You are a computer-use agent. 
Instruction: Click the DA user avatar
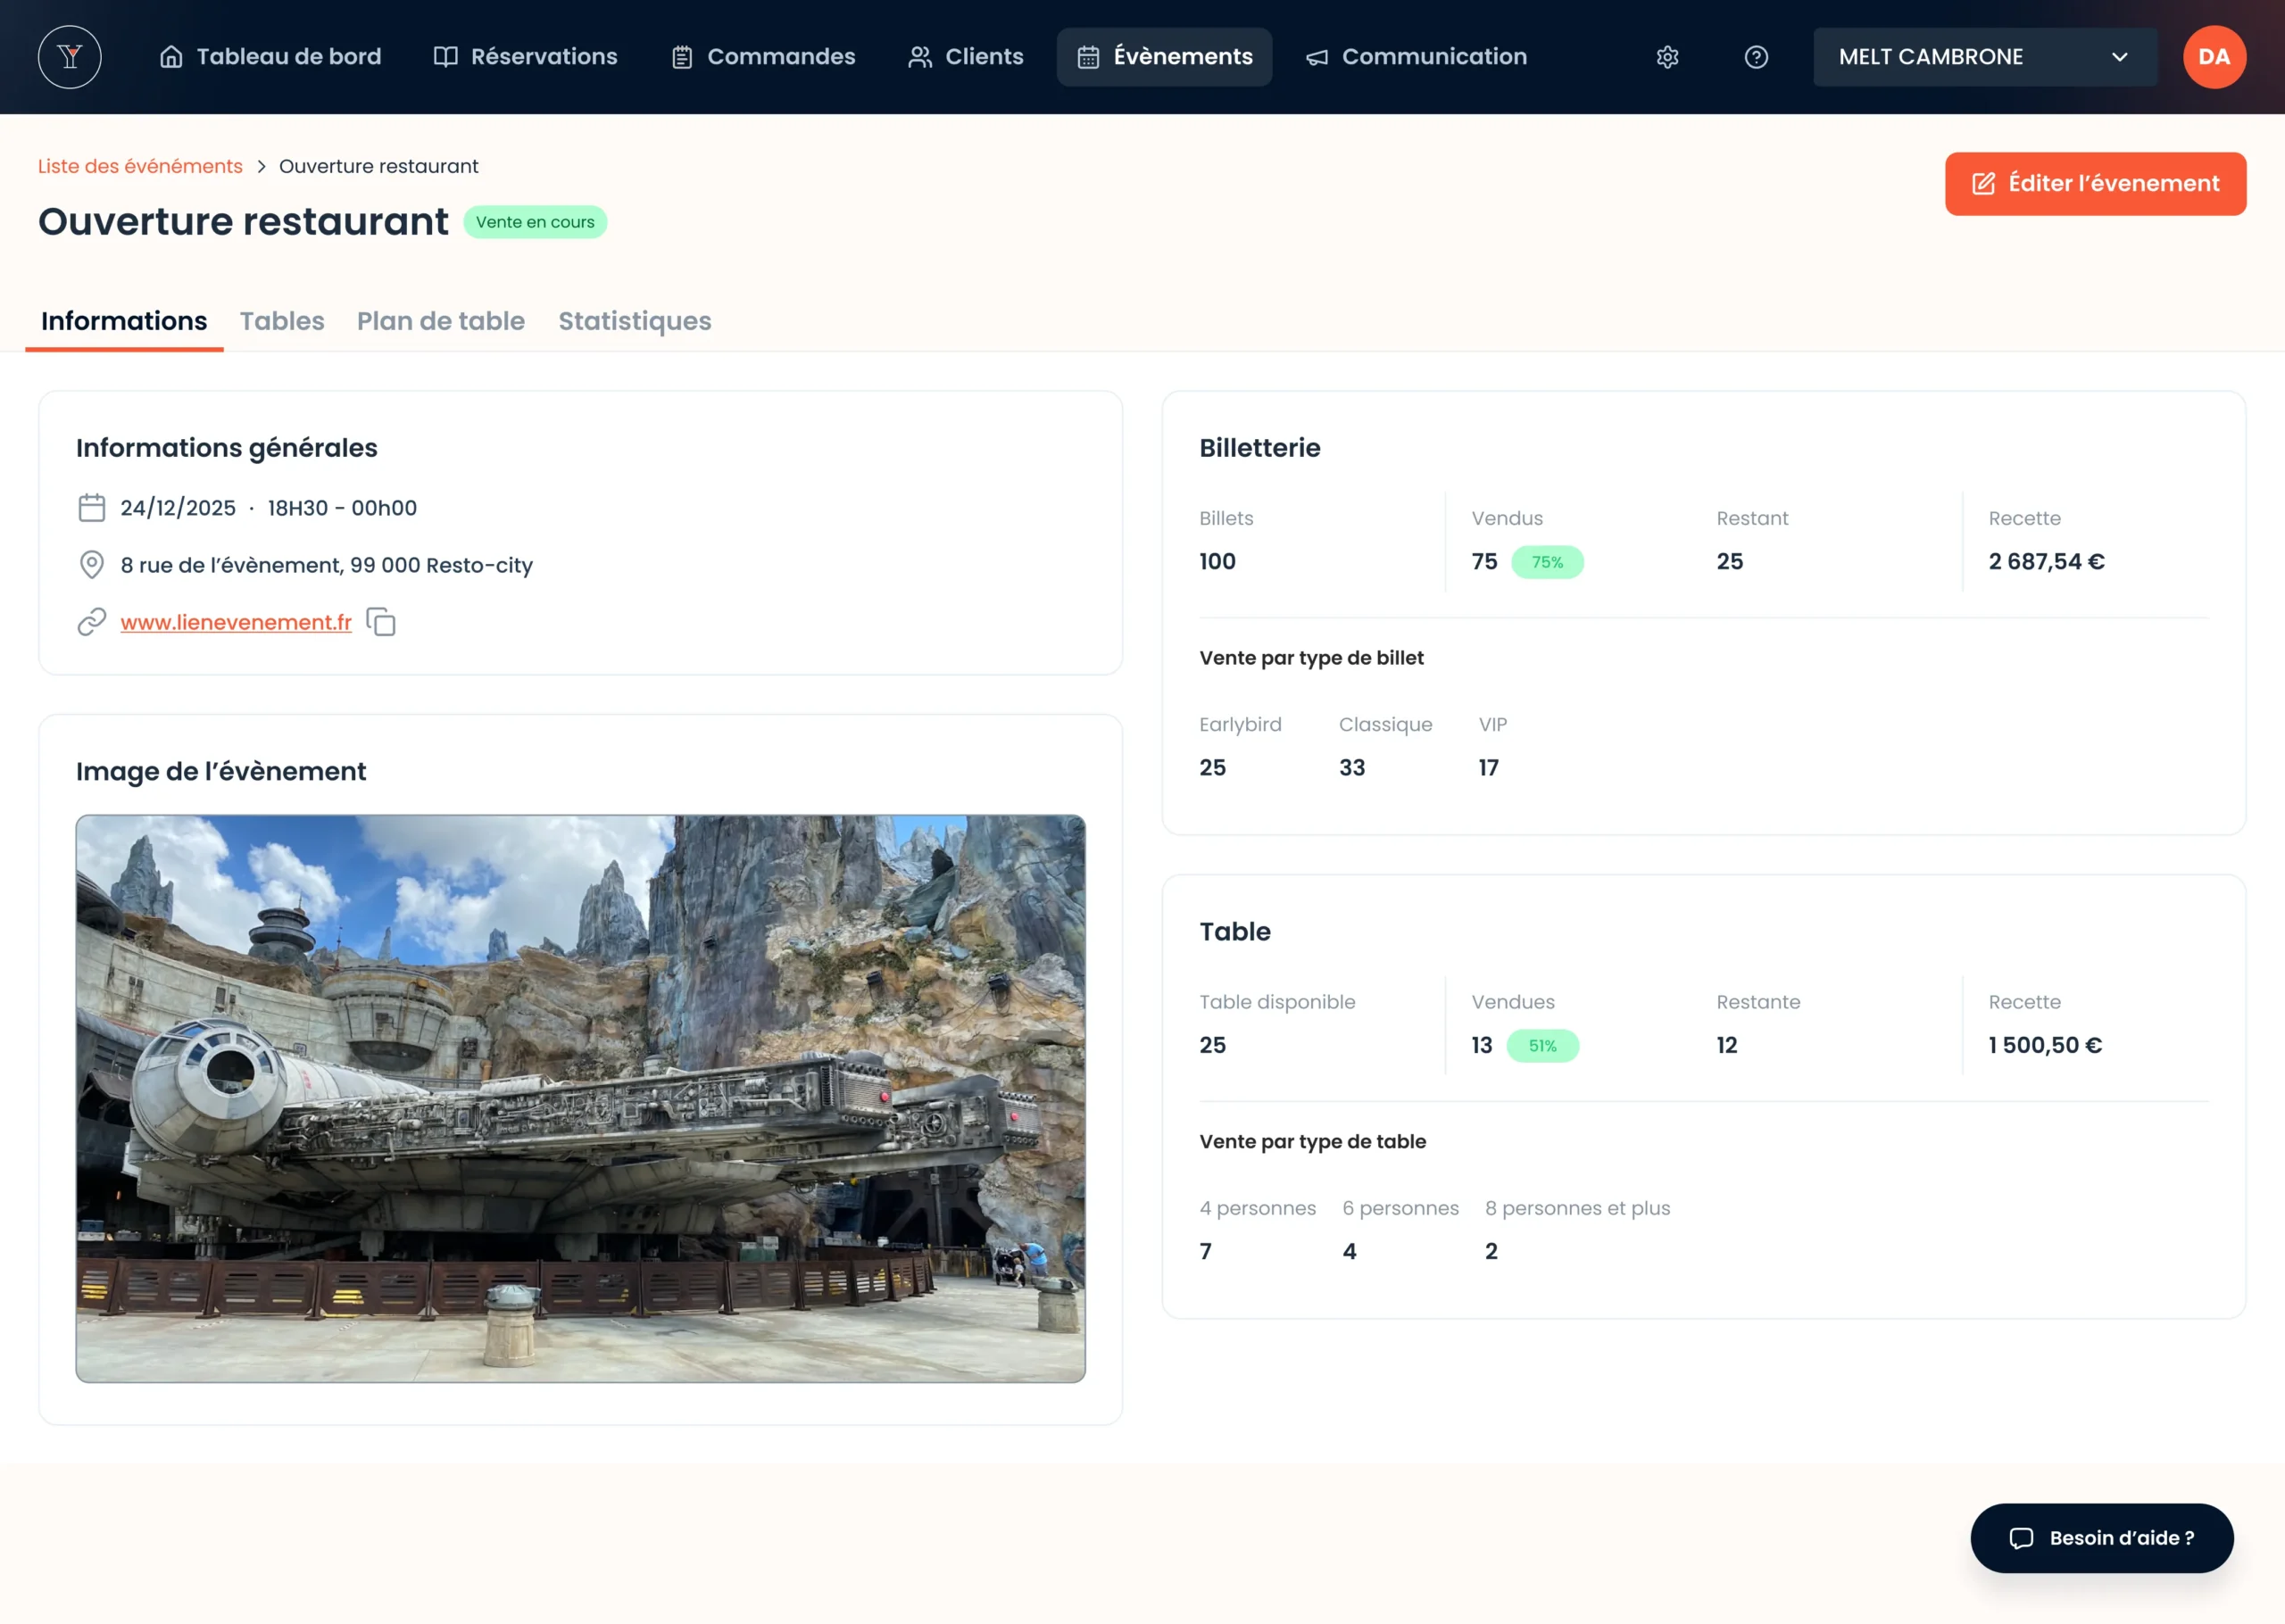coord(2214,57)
